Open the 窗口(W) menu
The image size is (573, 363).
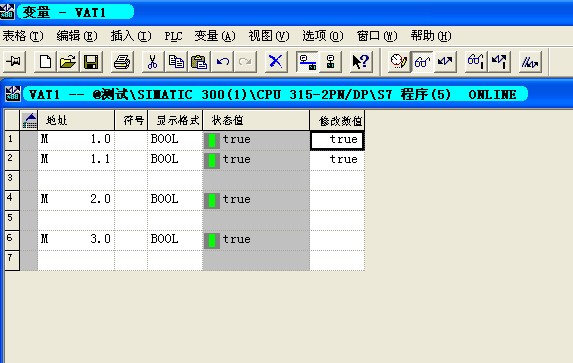pyautogui.click(x=377, y=36)
